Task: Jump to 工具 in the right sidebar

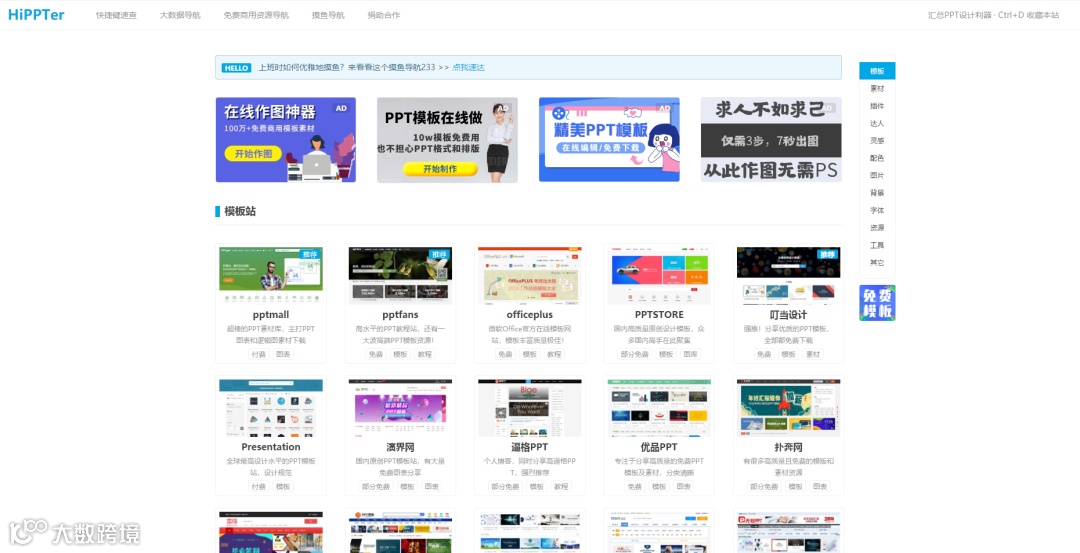Action: [877, 245]
